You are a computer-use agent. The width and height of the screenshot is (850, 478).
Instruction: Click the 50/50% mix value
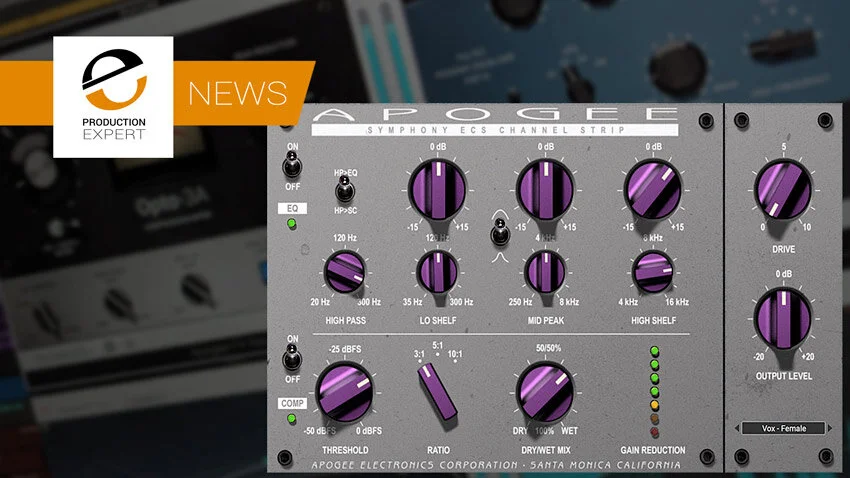point(548,348)
